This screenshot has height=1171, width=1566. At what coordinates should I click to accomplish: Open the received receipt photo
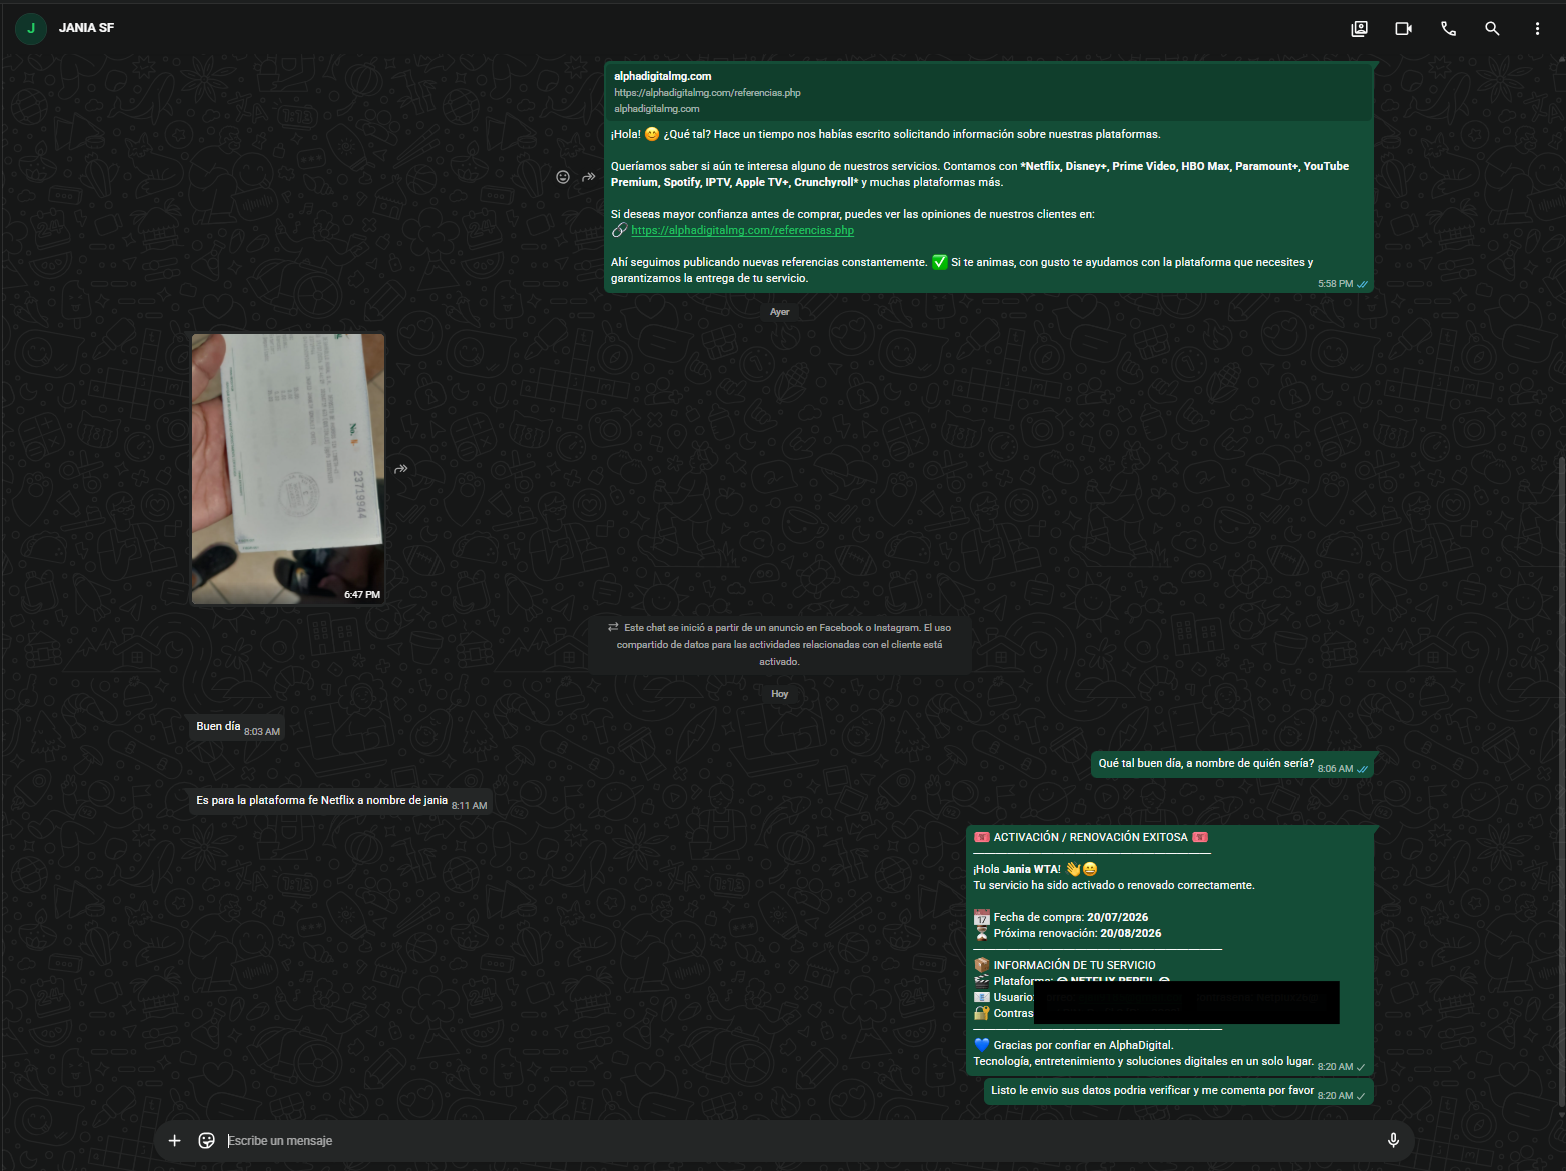[x=288, y=469]
